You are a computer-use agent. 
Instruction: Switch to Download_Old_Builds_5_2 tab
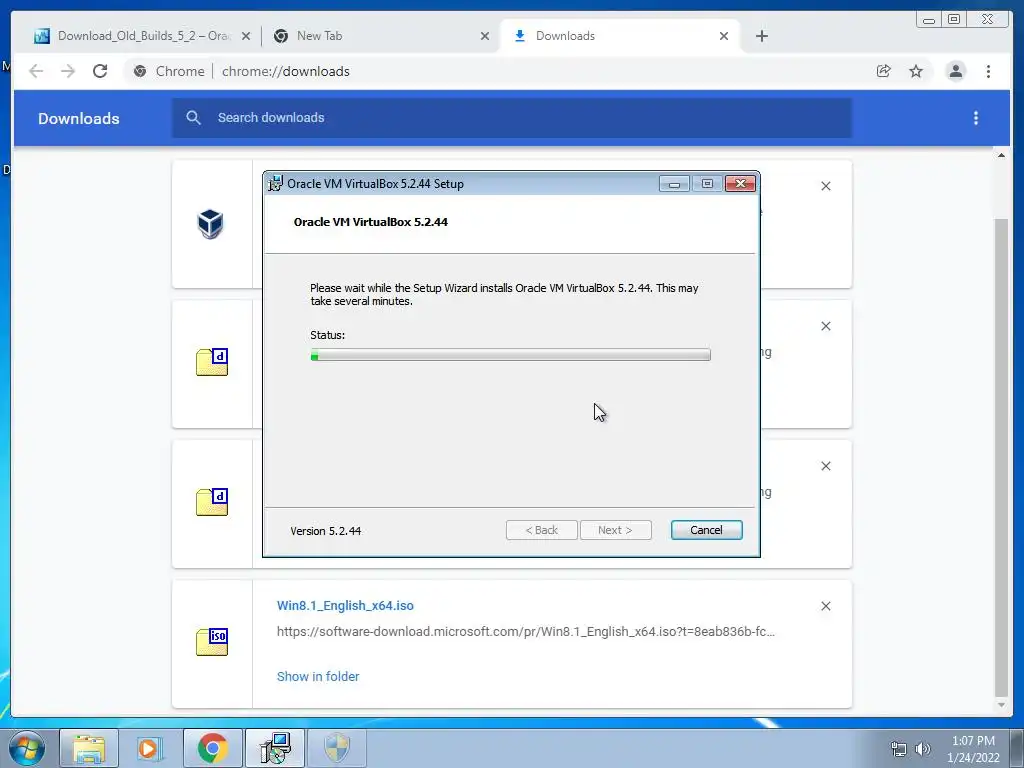(x=142, y=36)
